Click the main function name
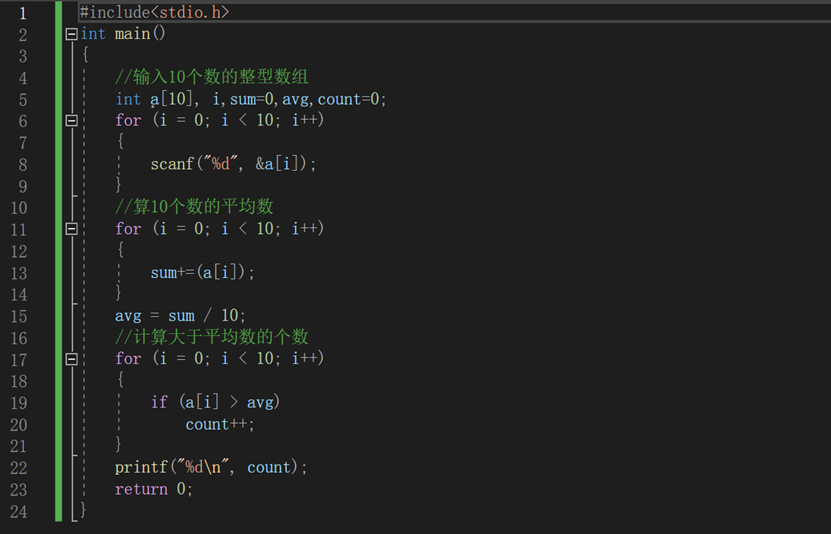The width and height of the screenshot is (831, 534). [132, 34]
